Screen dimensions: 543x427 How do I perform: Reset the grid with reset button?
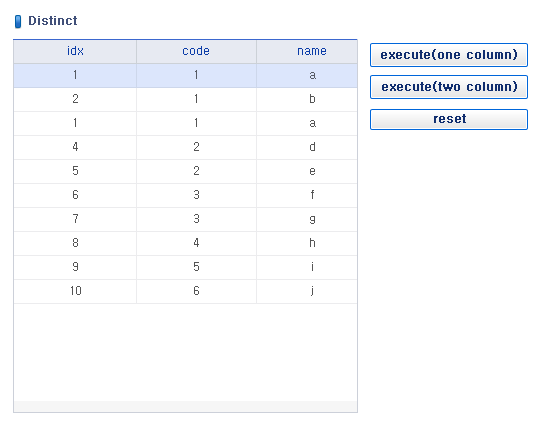[x=448, y=119]
